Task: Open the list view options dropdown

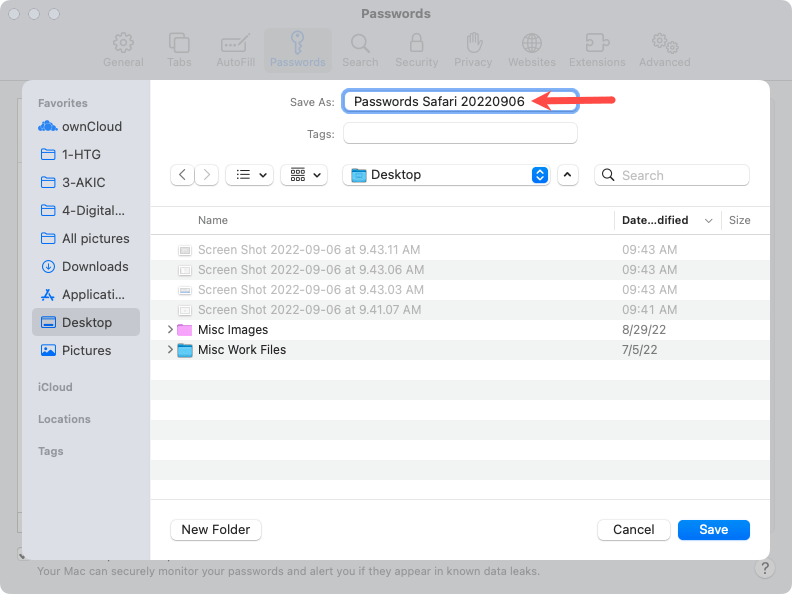Action: (x=249, y=175)
